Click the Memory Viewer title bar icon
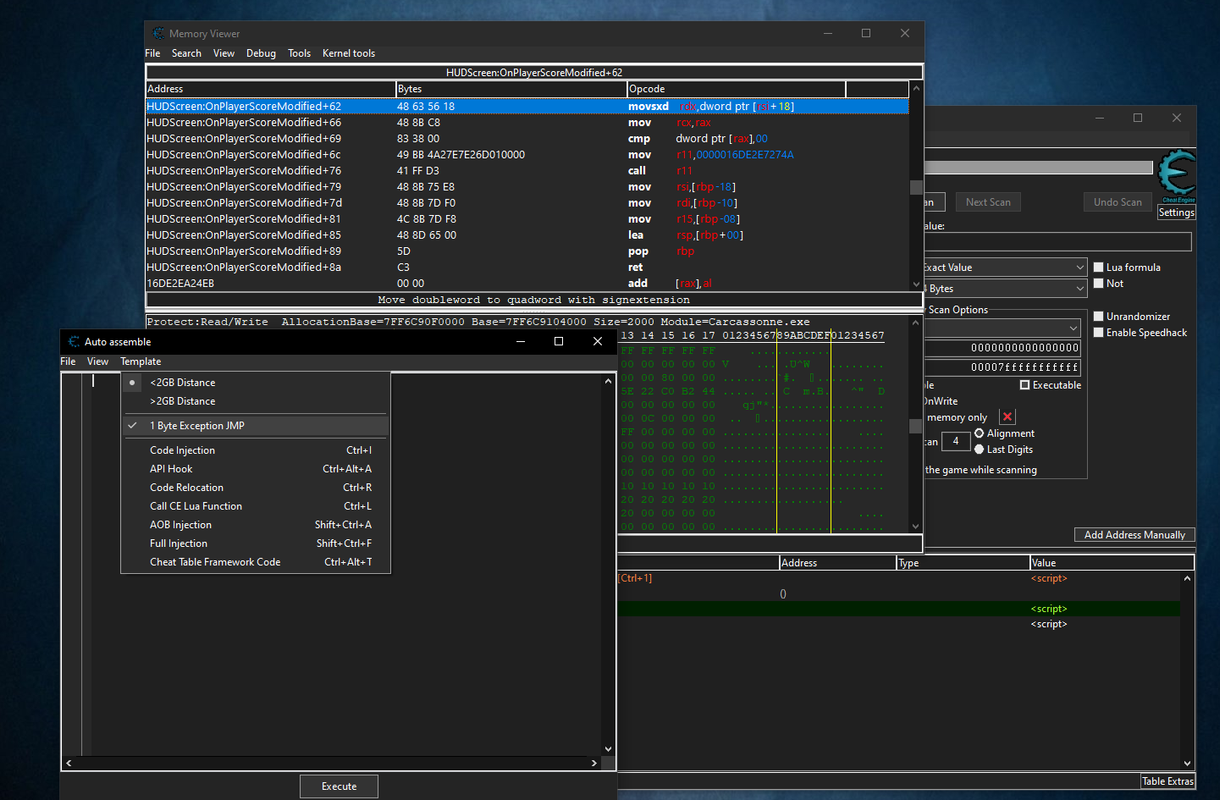Image resolution: width=1220 pixels, height=800 pixels. coord(158,33)
